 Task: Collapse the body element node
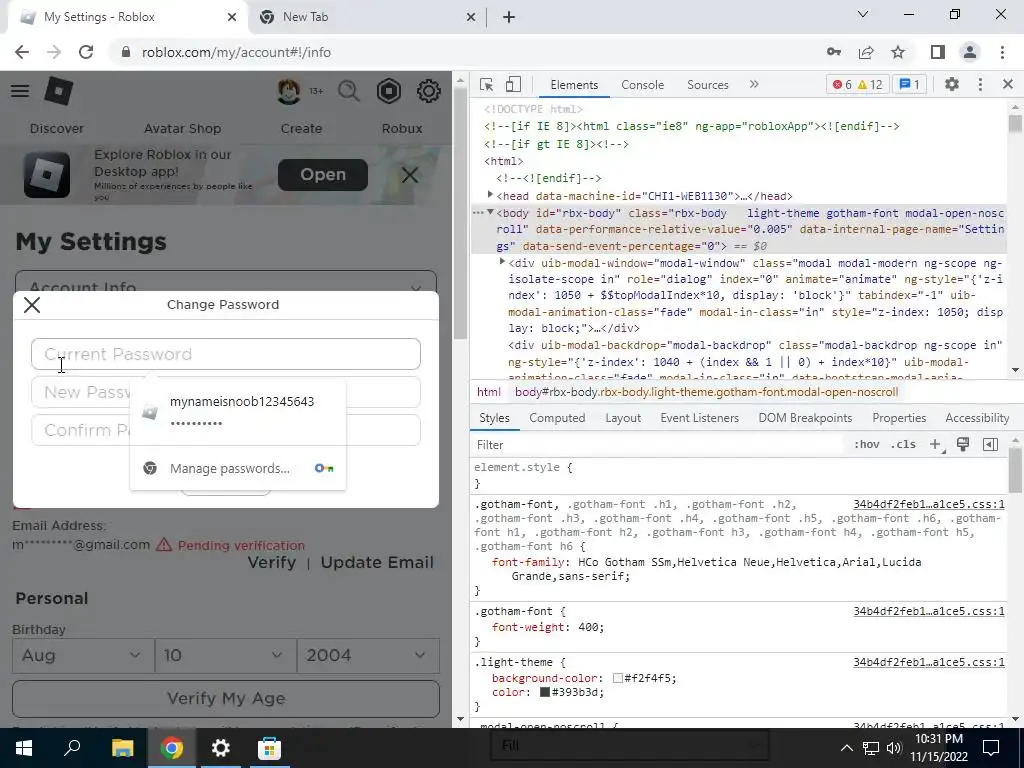[490, 212]
